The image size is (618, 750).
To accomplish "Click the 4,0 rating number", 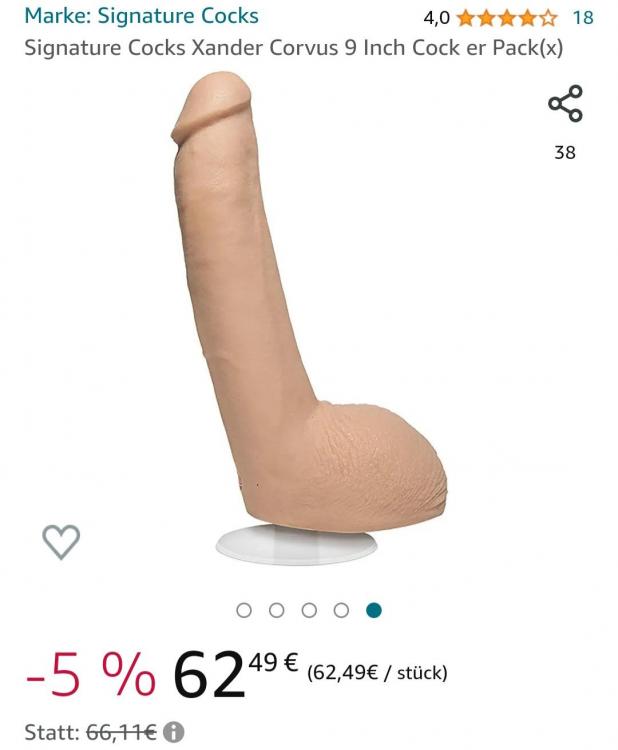I will coord(436,18).
